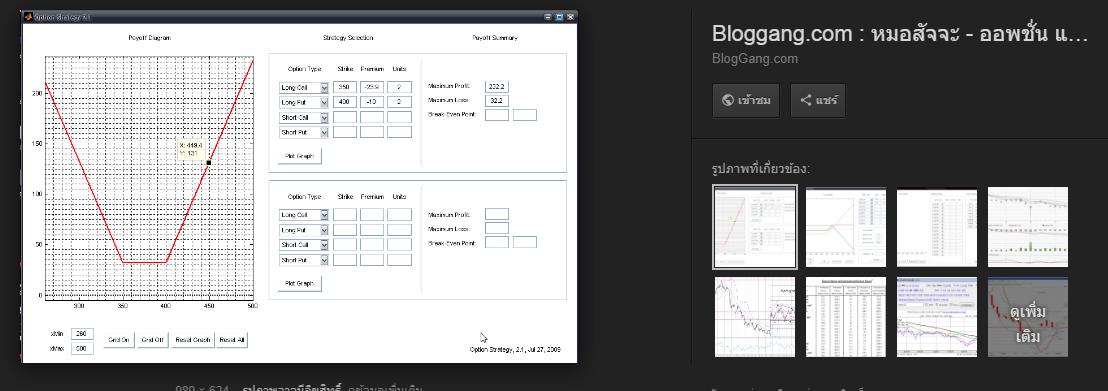This screenshot has height=391, width=1108.
Task: Open the Bloggang.com title link
Action: (900, 34)
